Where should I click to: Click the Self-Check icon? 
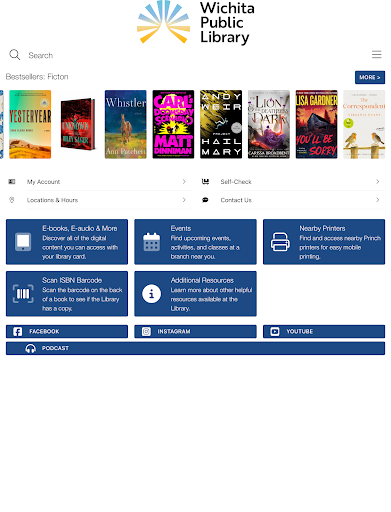[205, 182]
